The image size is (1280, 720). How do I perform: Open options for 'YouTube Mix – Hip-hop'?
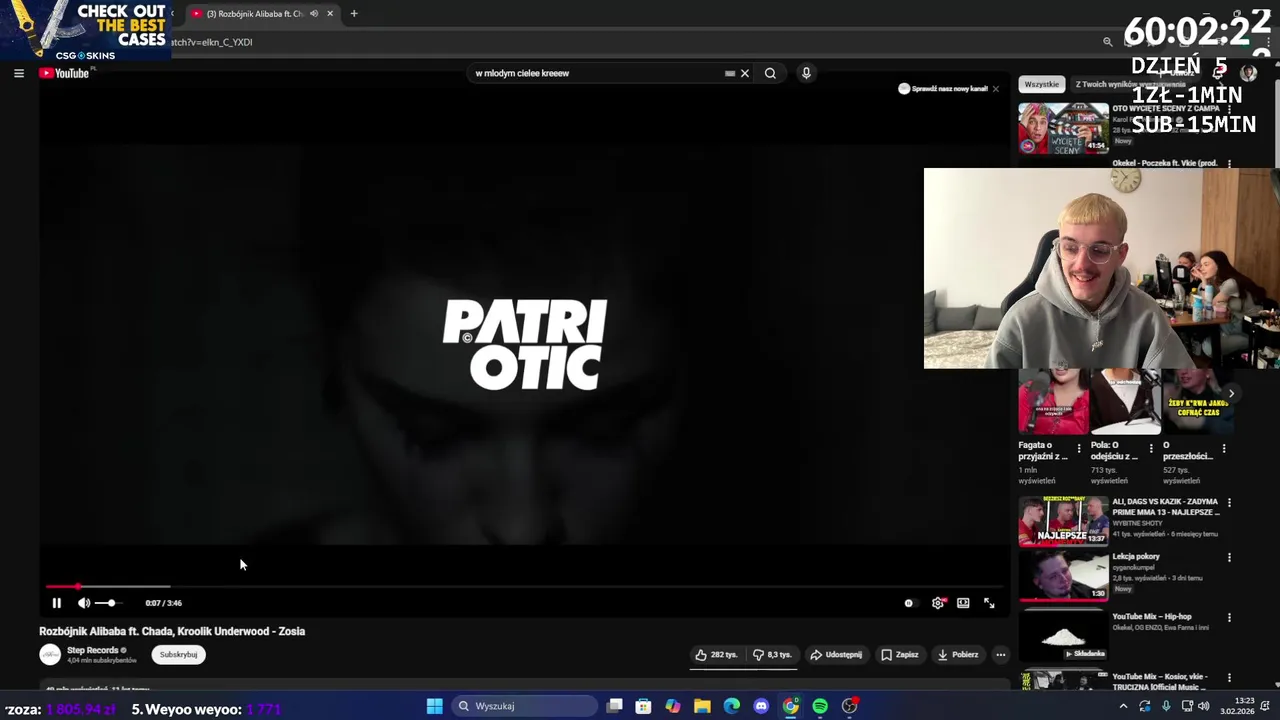coord(1229,618)
